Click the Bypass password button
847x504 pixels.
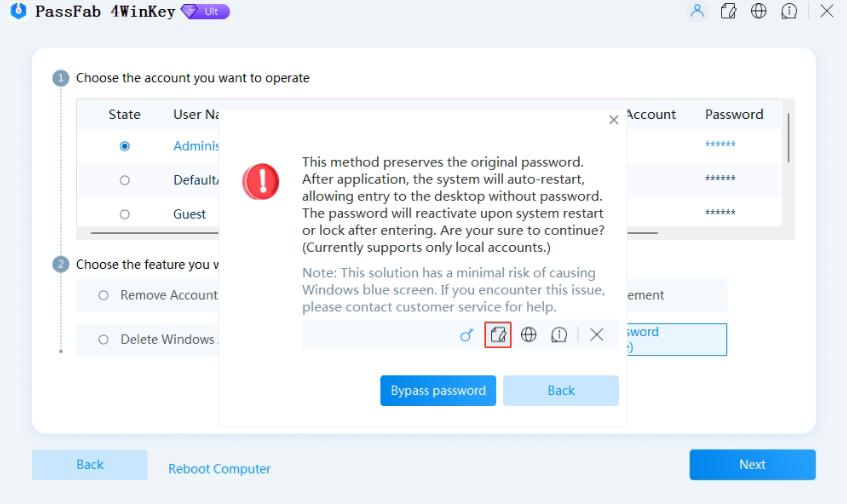tap(438, 390)
